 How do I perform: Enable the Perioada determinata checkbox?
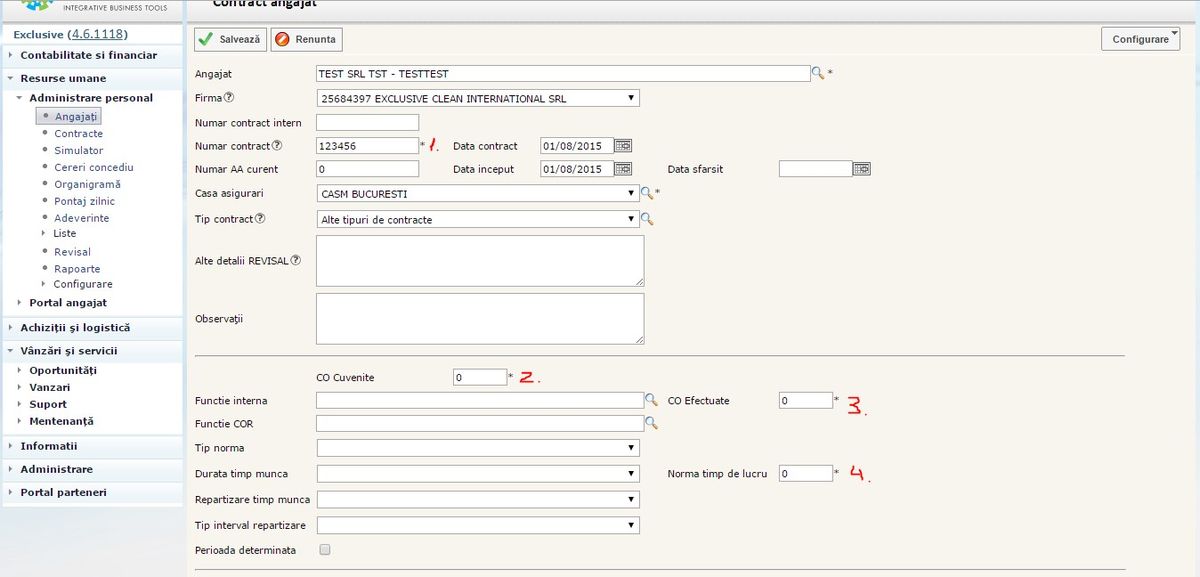tap(324, 550)
